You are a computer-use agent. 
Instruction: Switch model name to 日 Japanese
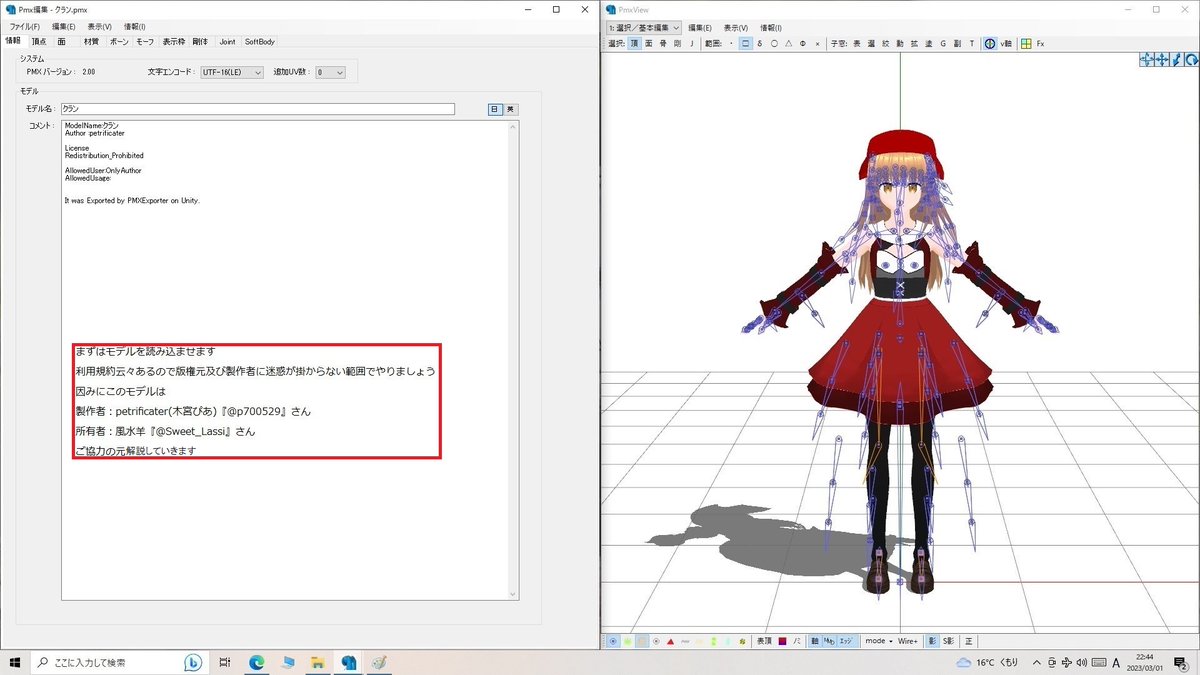pos(495,109)
